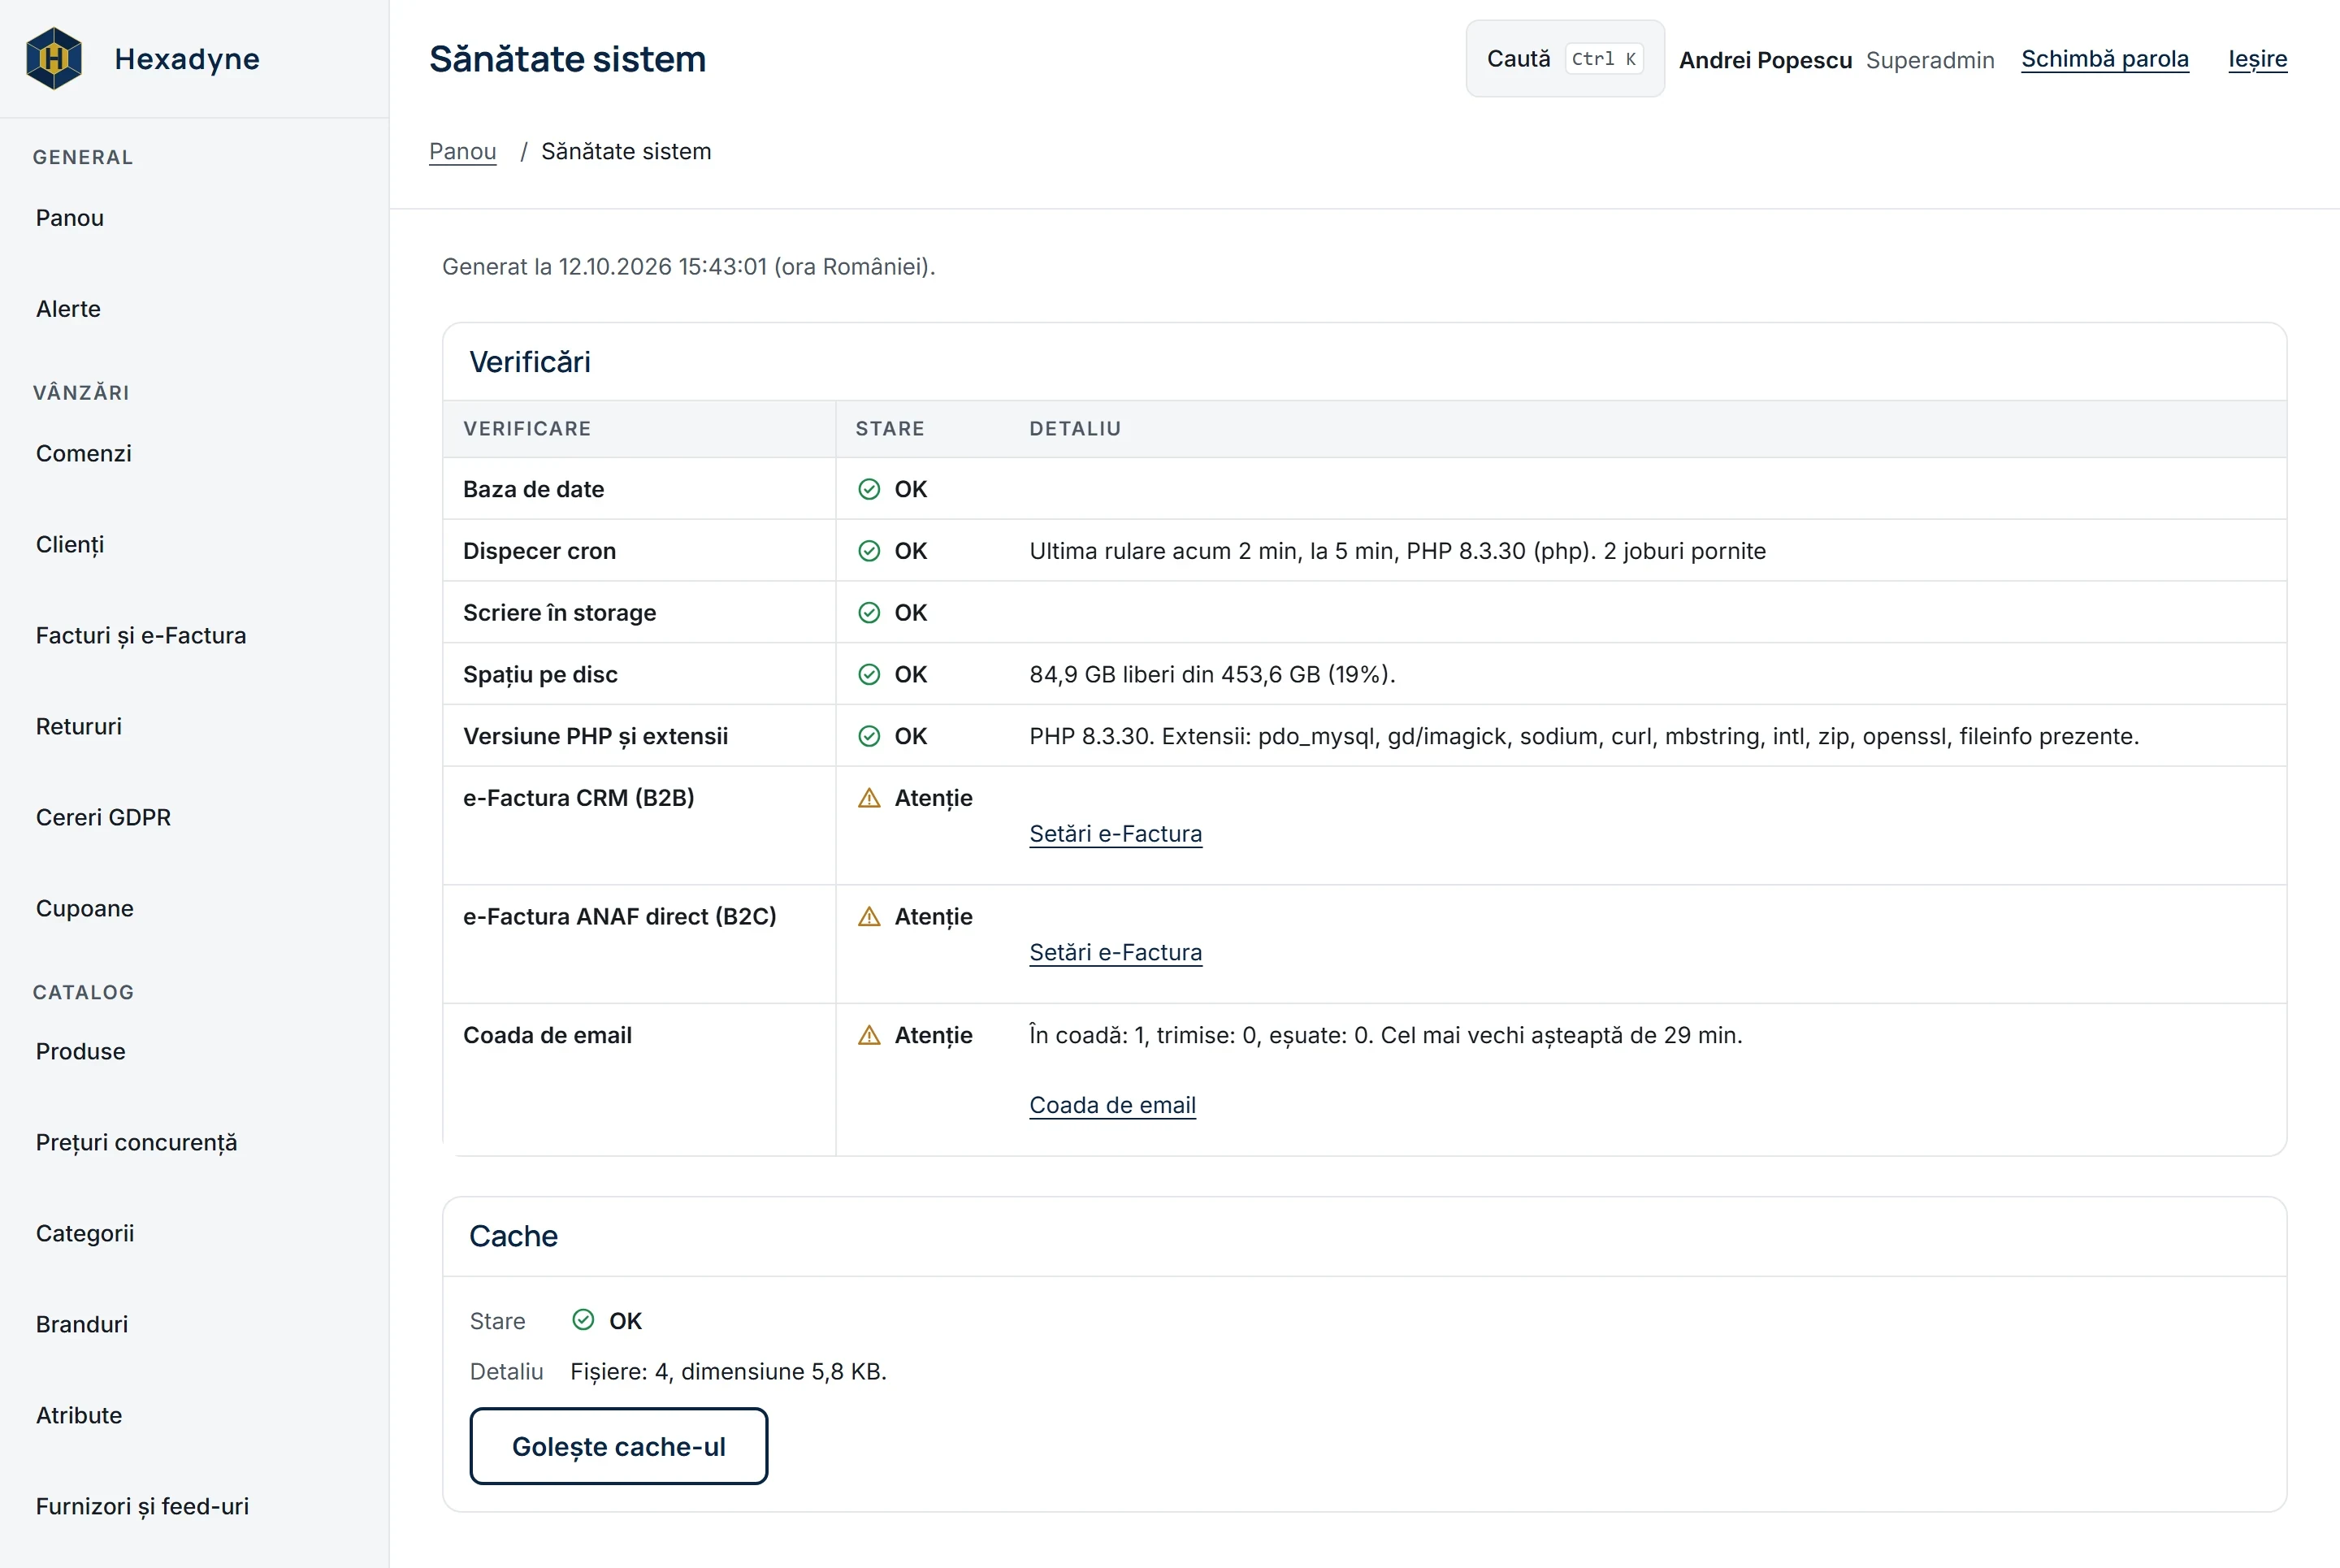Click the OK check icon for Spațiu pe disc

click(869, 674)
